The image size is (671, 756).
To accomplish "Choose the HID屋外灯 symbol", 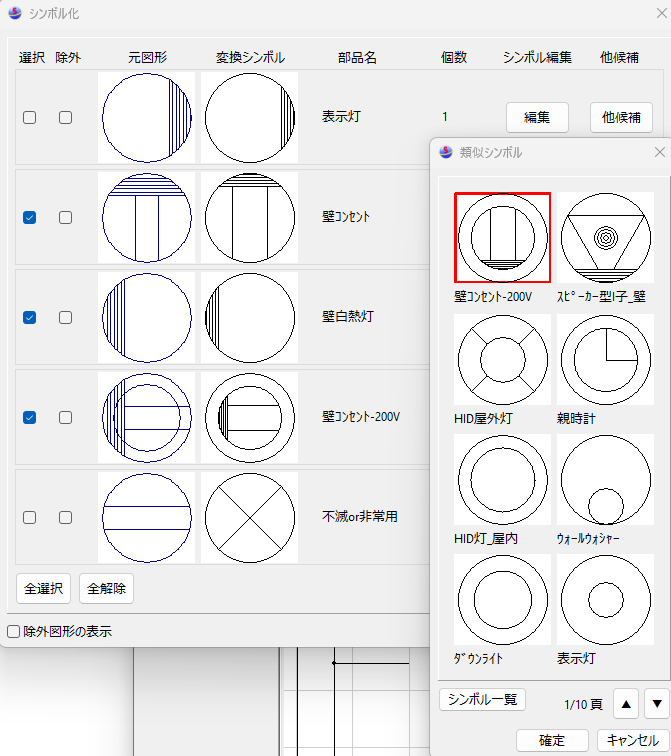I will pos(502,359).
